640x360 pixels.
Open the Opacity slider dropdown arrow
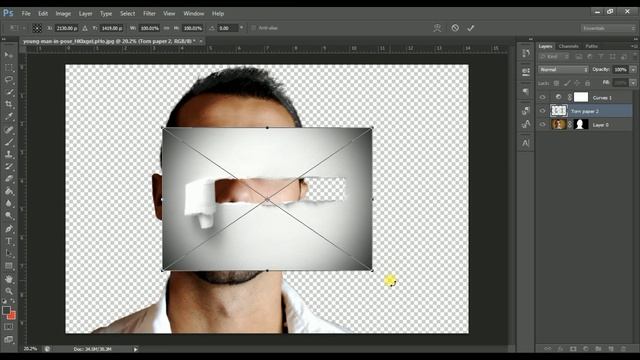tap(633, 70)
